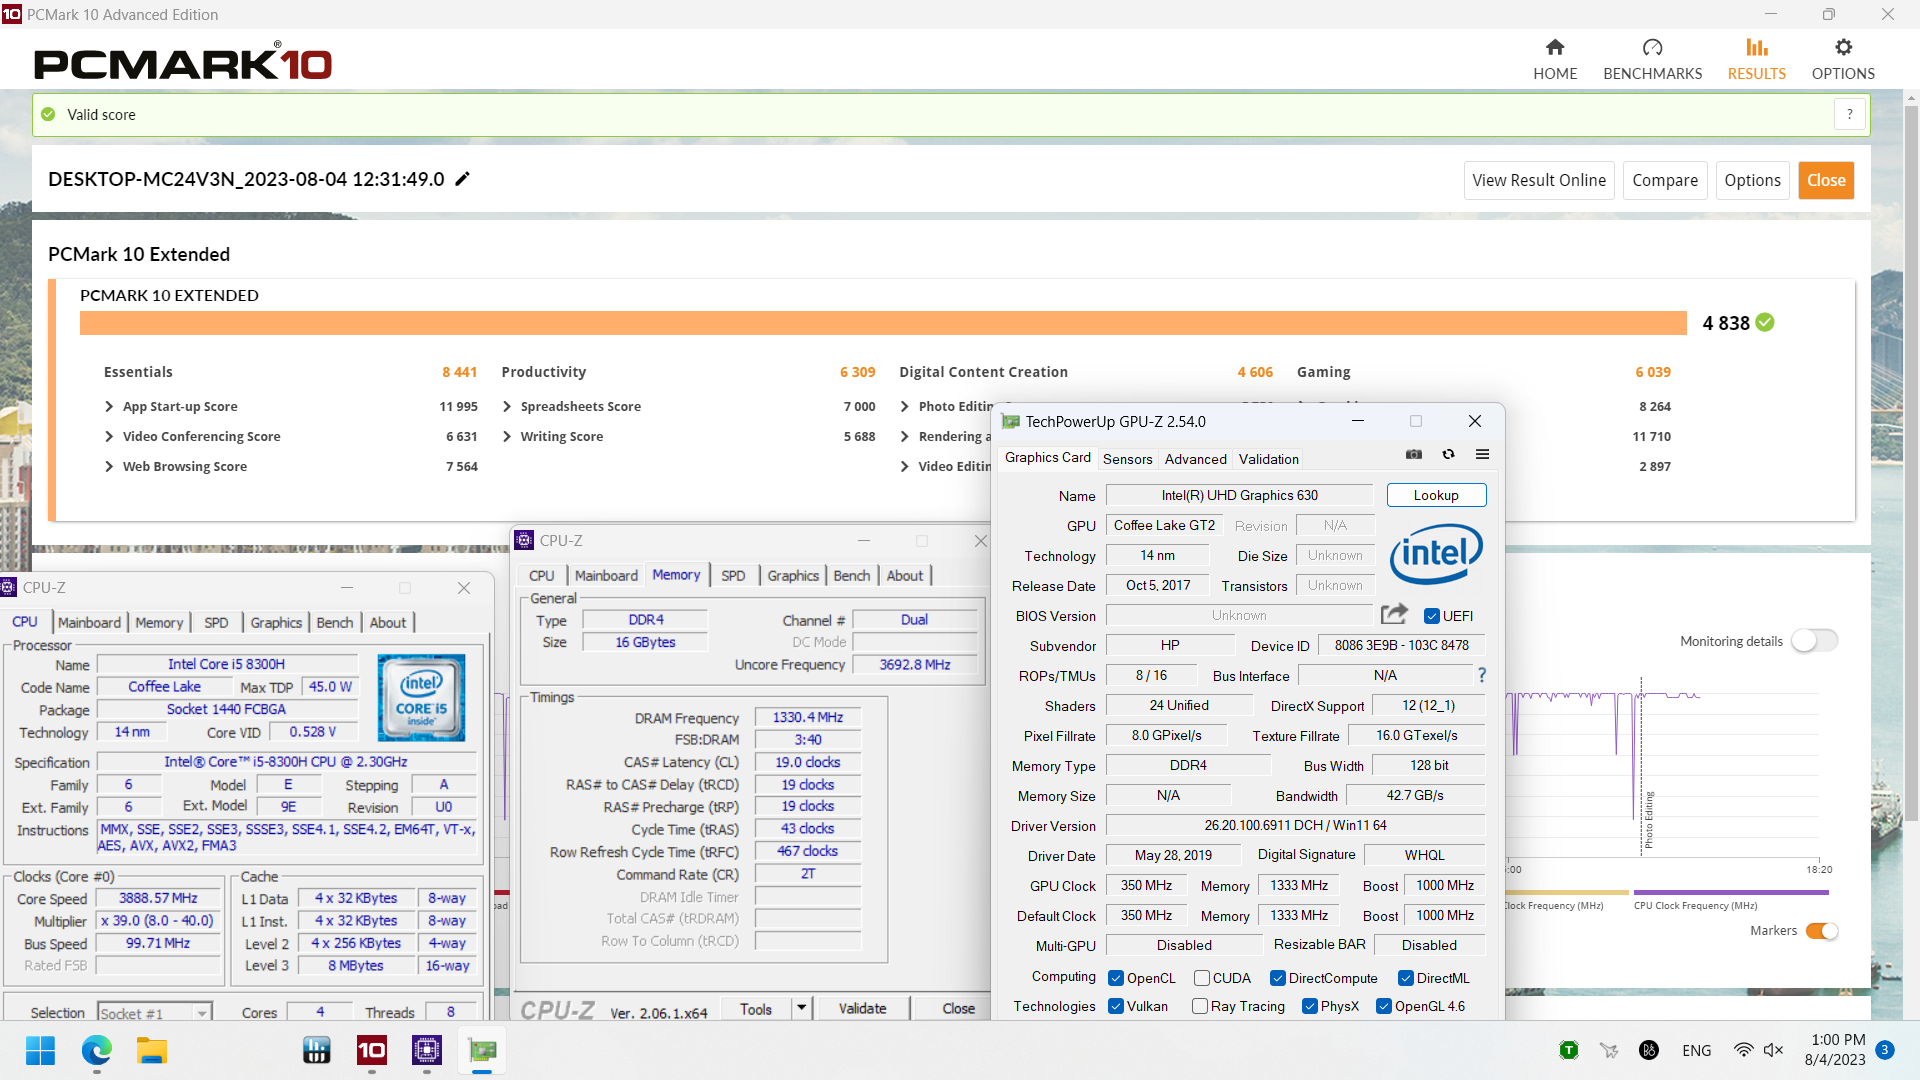Click the orange Close button
This screenshot has width=1920, height=1080.
tap(1826, 180)
